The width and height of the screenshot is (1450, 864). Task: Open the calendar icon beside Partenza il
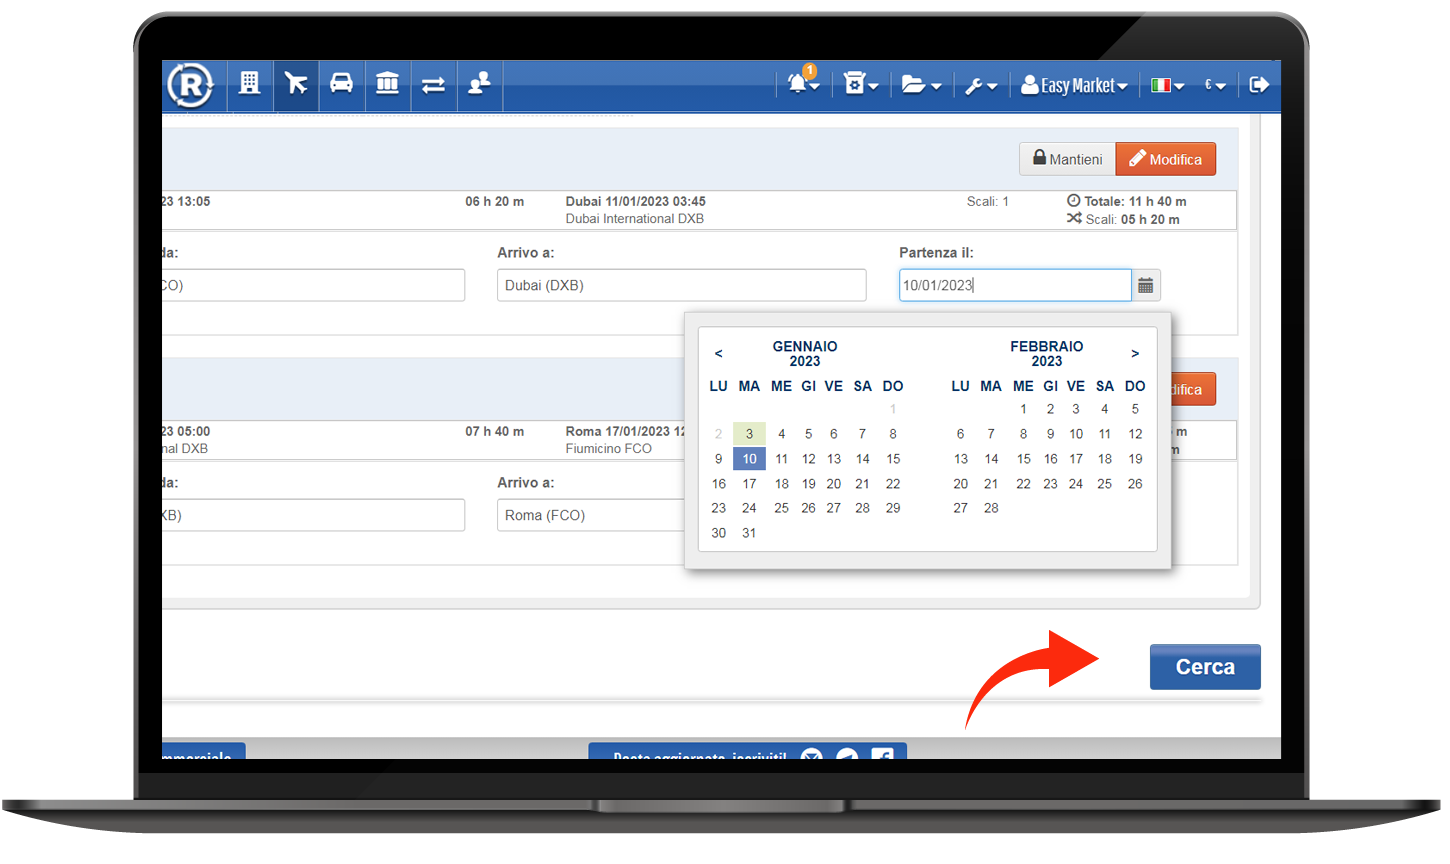click(1146, 286)
